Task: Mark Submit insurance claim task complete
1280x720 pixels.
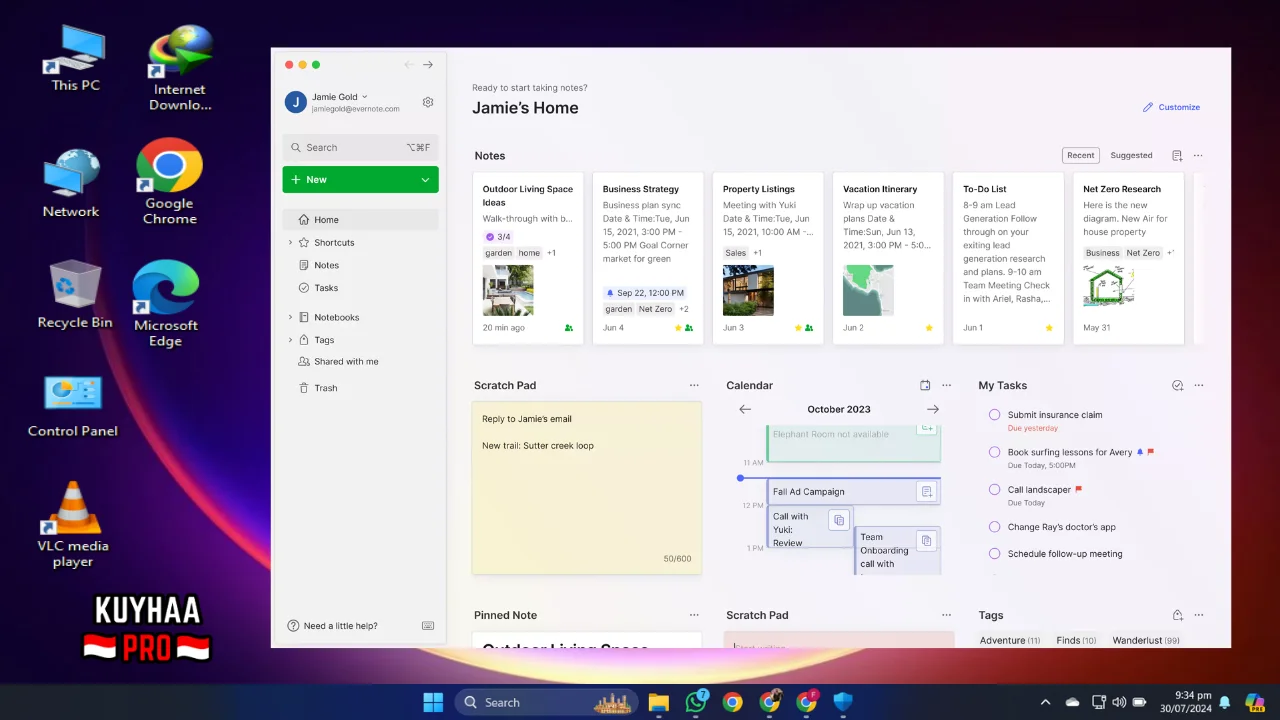Action: click(x=994, y=414)
